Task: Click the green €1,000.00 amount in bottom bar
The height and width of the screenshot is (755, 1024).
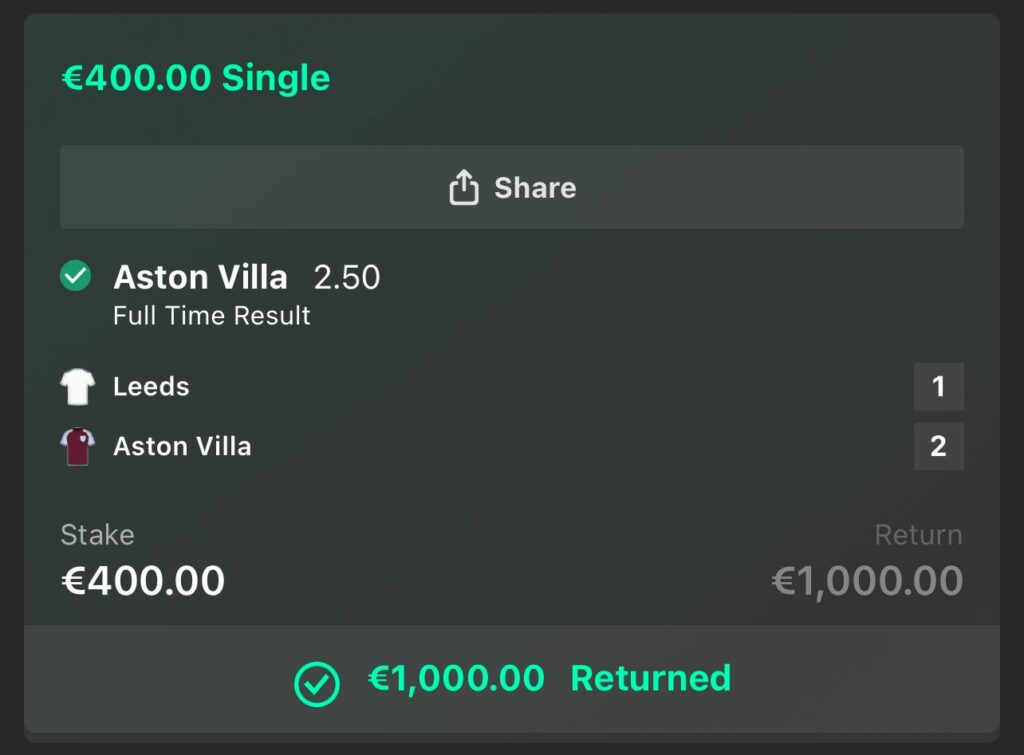Action: (456, 679)
